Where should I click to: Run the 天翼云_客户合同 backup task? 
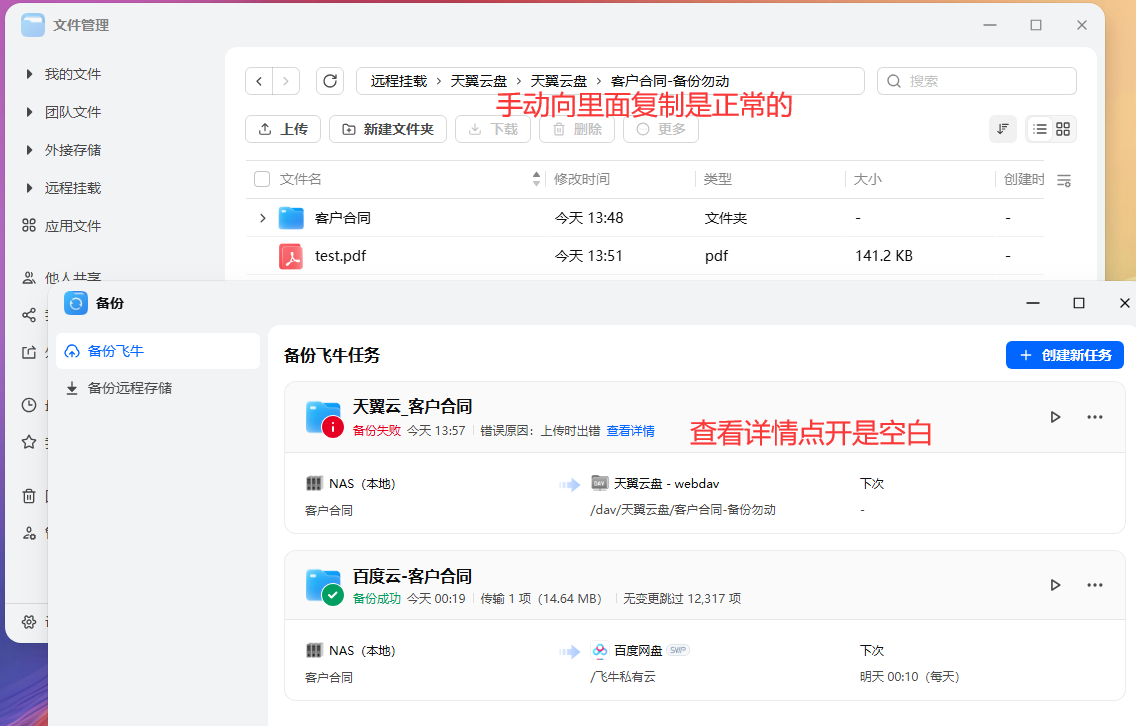(1055, 417)
